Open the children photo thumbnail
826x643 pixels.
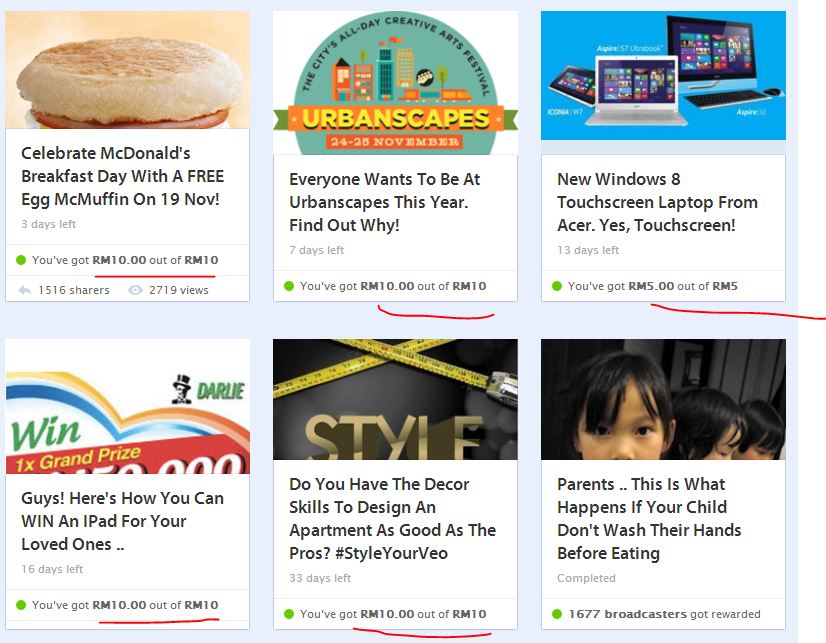663,400
